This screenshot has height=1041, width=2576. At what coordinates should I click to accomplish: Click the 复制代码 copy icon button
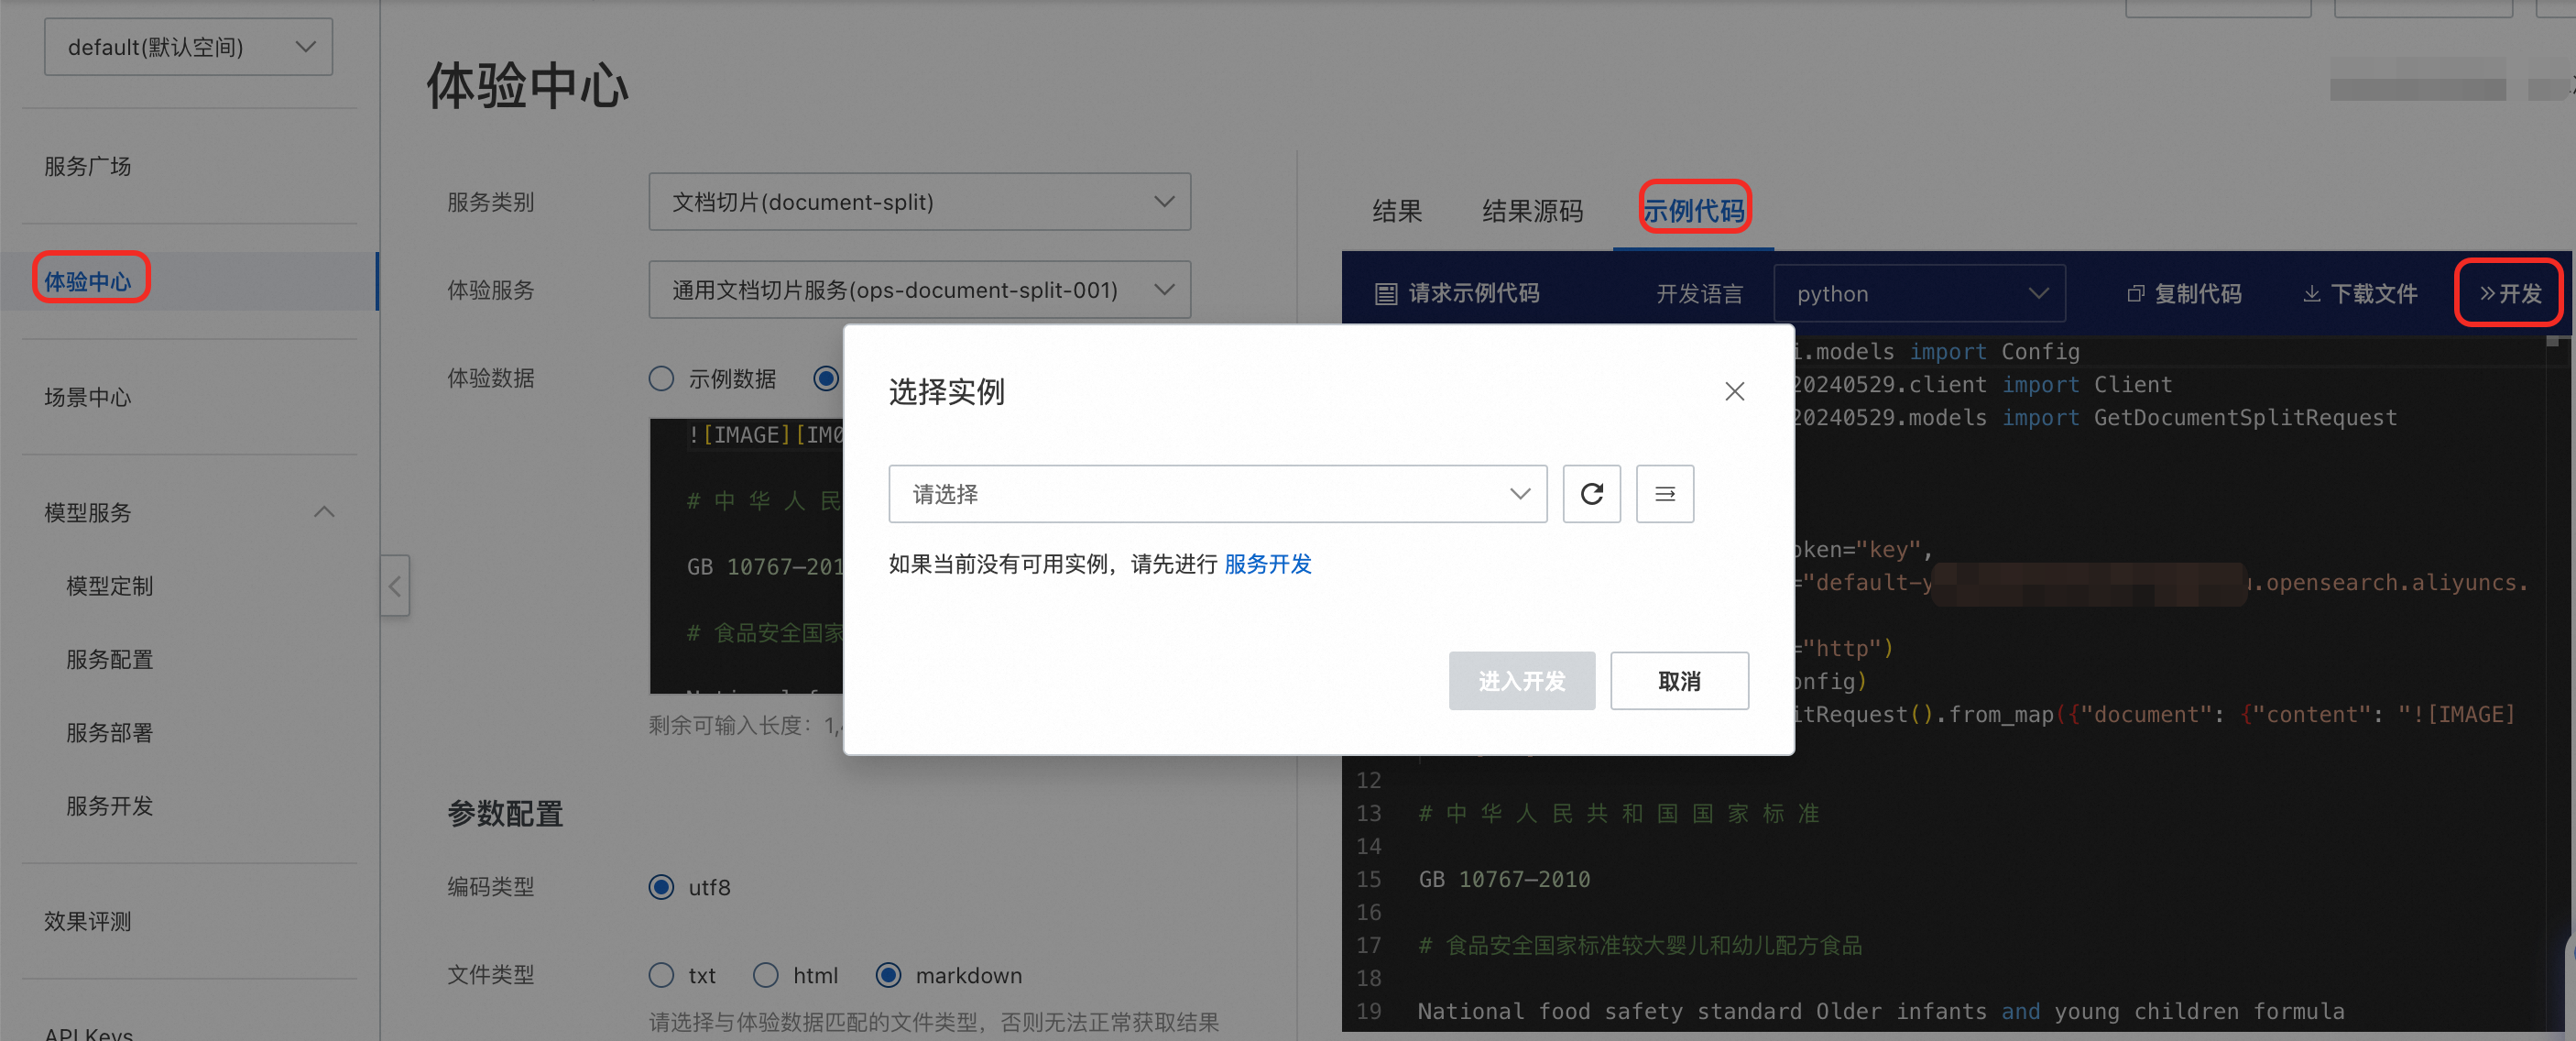point(2184,294)
